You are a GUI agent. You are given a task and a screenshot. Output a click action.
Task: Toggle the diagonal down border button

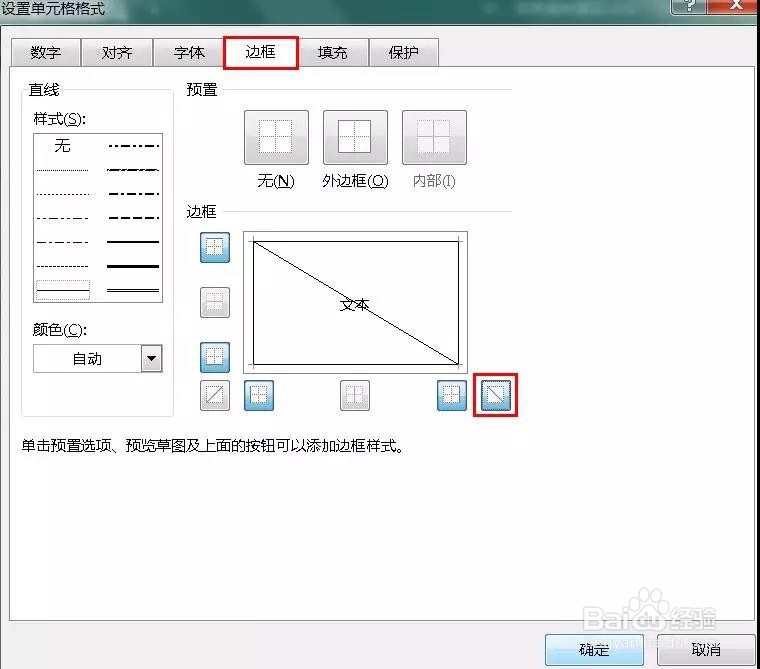tap(495, 395)
